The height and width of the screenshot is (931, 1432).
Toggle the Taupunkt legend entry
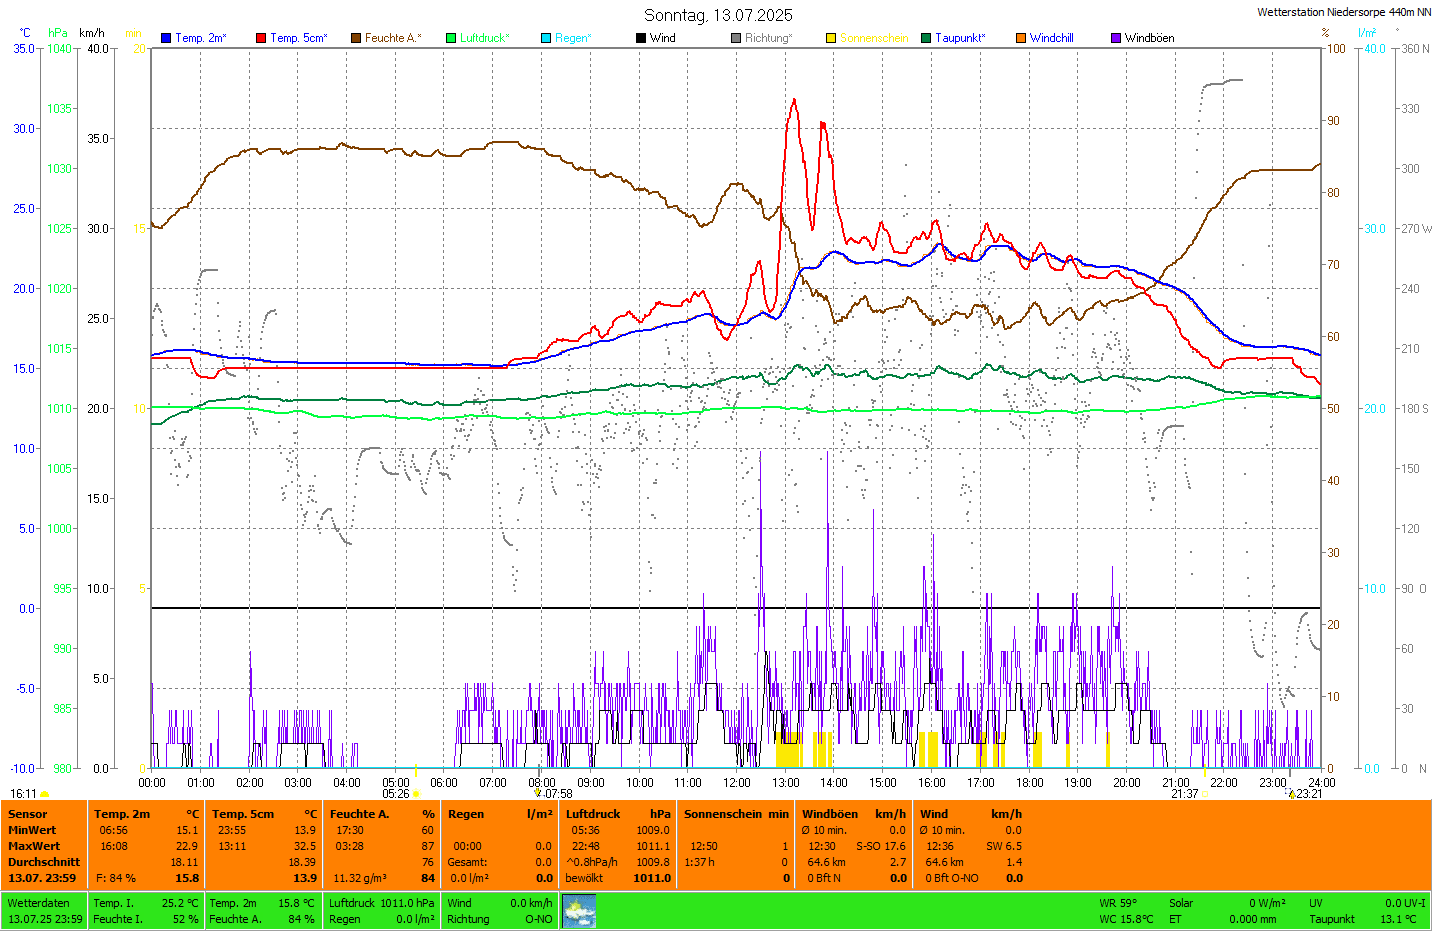coord(959,38)
